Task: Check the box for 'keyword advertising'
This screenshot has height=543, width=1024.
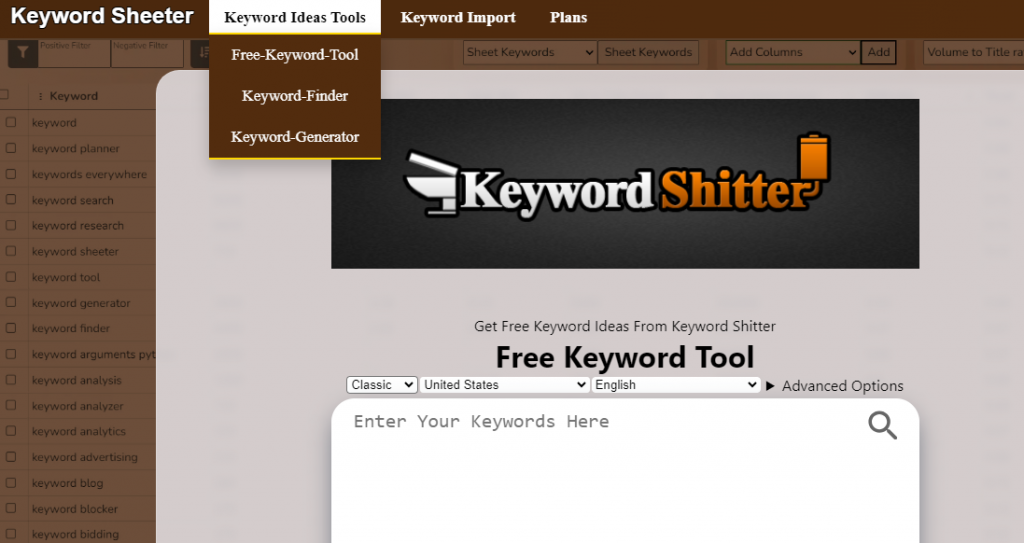Action: tap(11, 457)
